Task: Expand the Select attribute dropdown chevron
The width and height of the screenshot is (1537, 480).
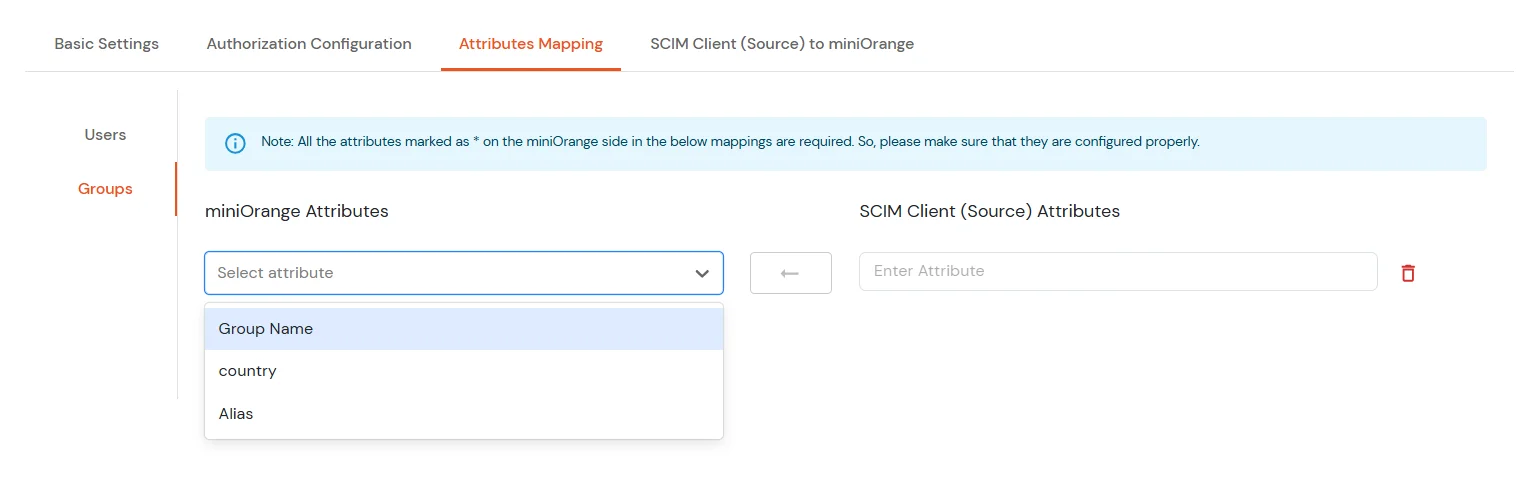Action: 702,273
